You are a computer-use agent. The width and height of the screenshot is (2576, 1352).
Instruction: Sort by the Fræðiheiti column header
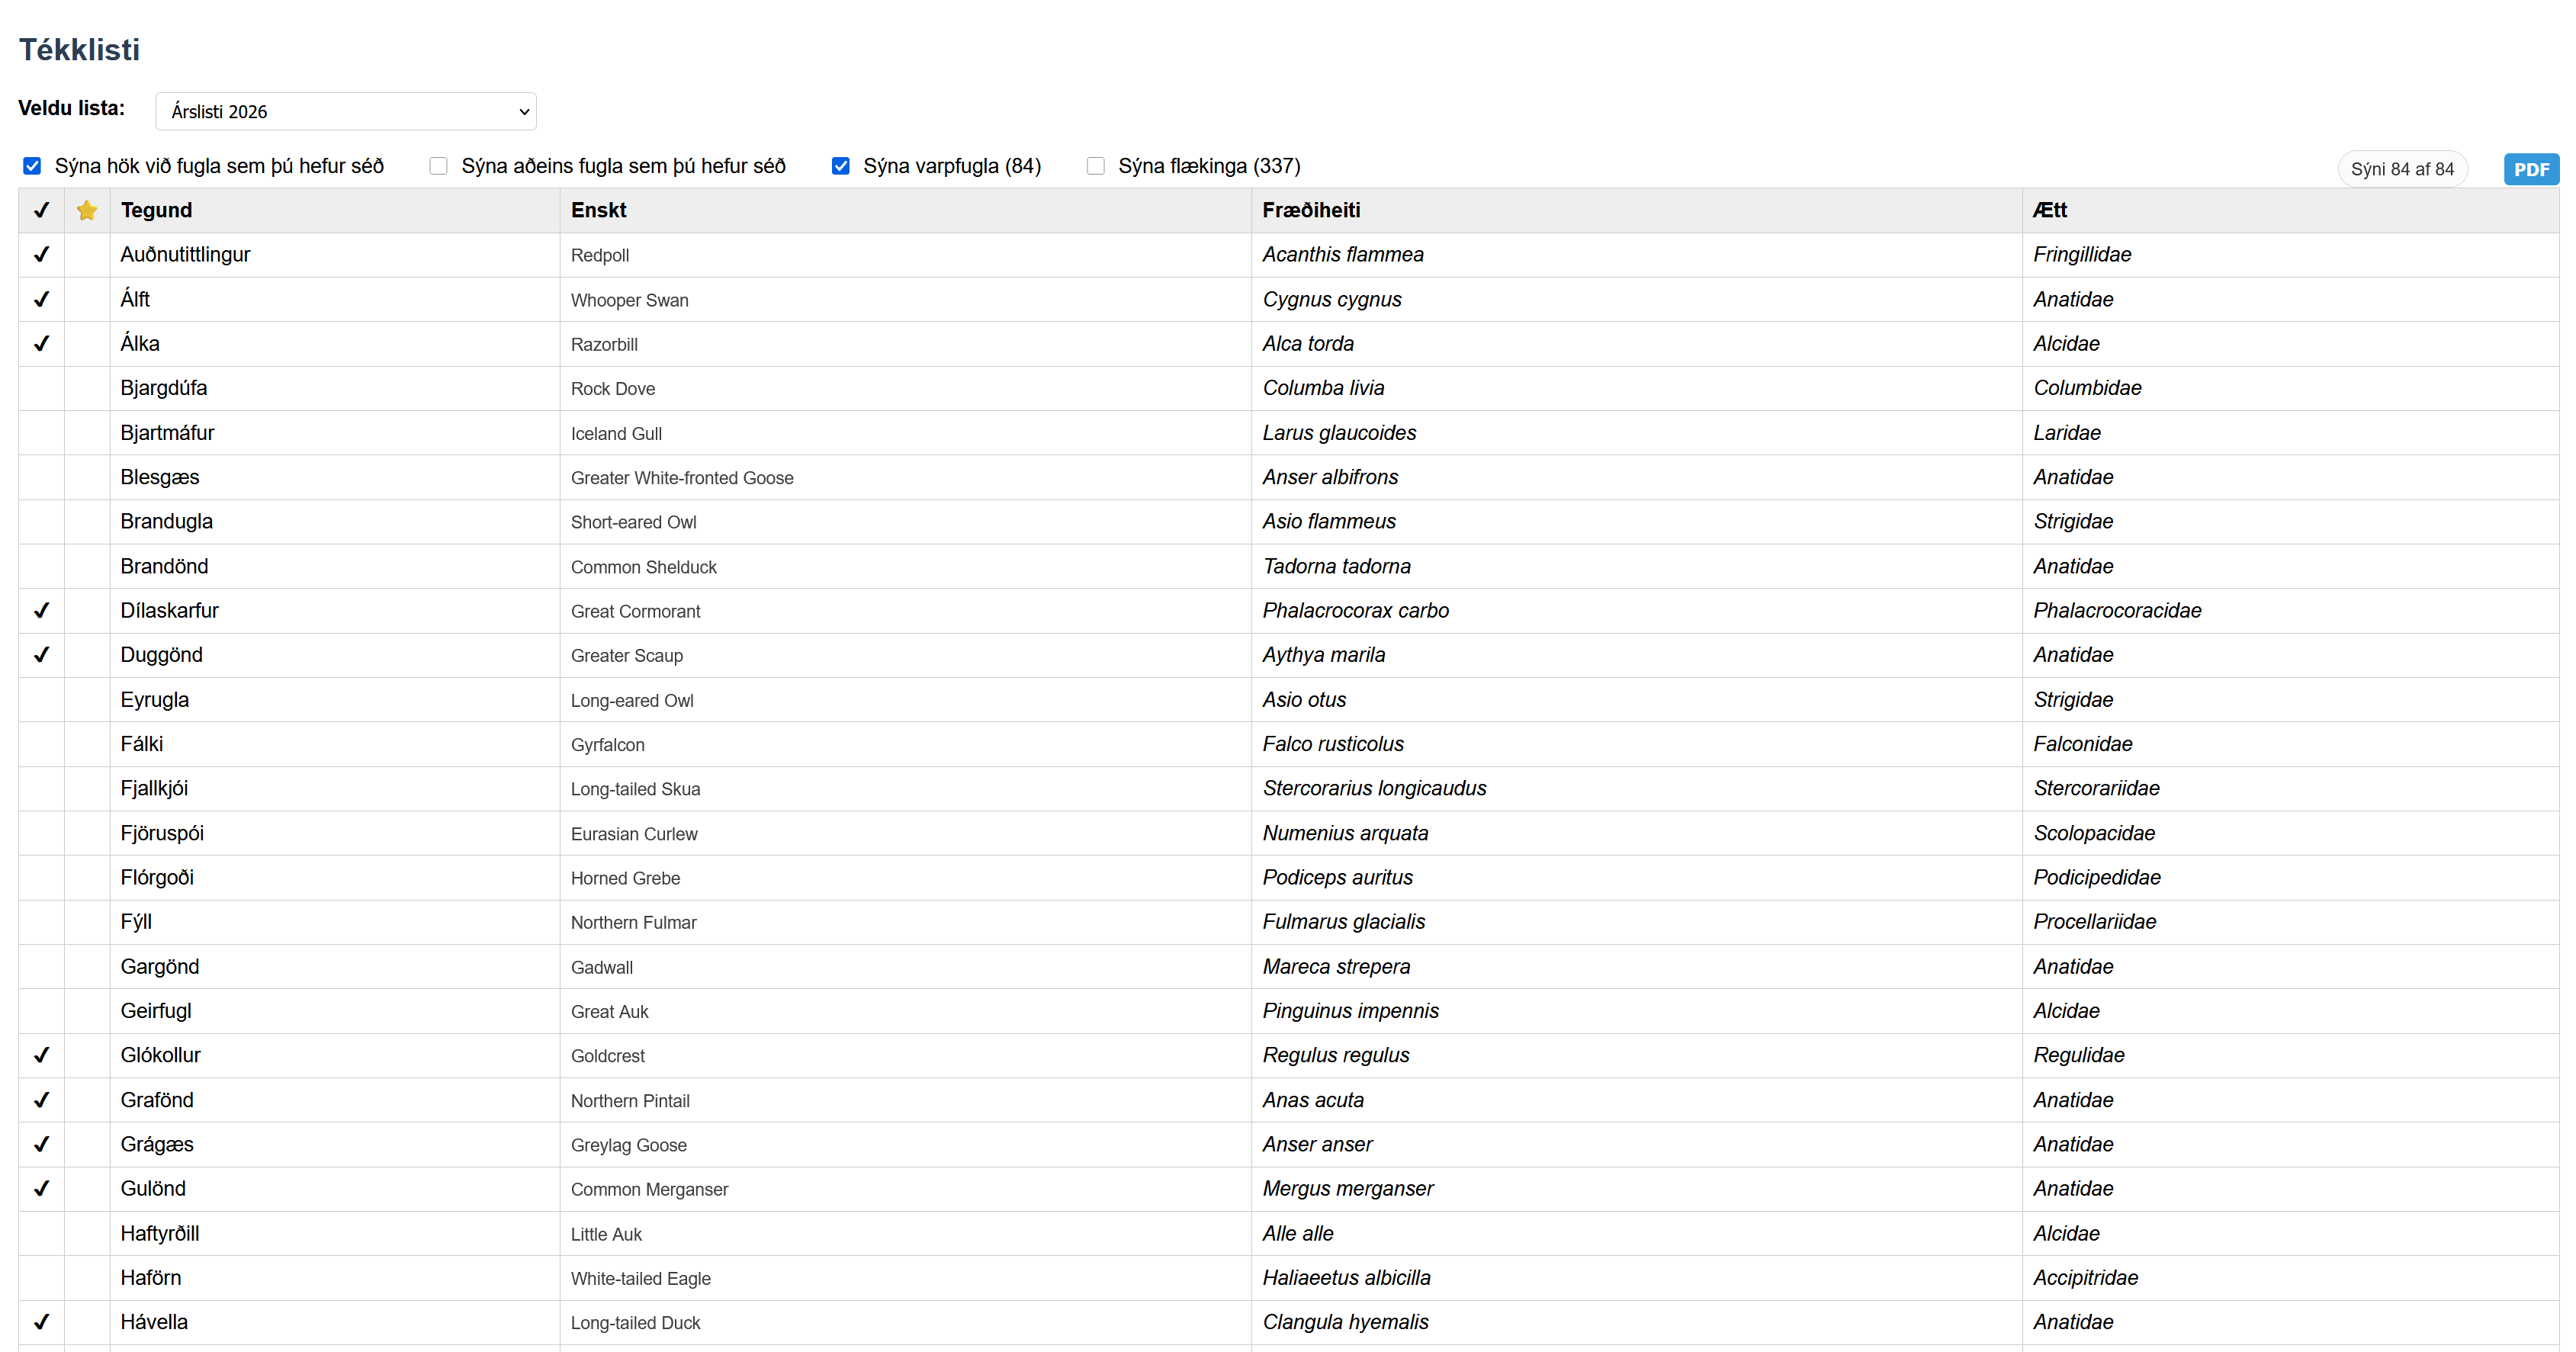point(1311,210)
